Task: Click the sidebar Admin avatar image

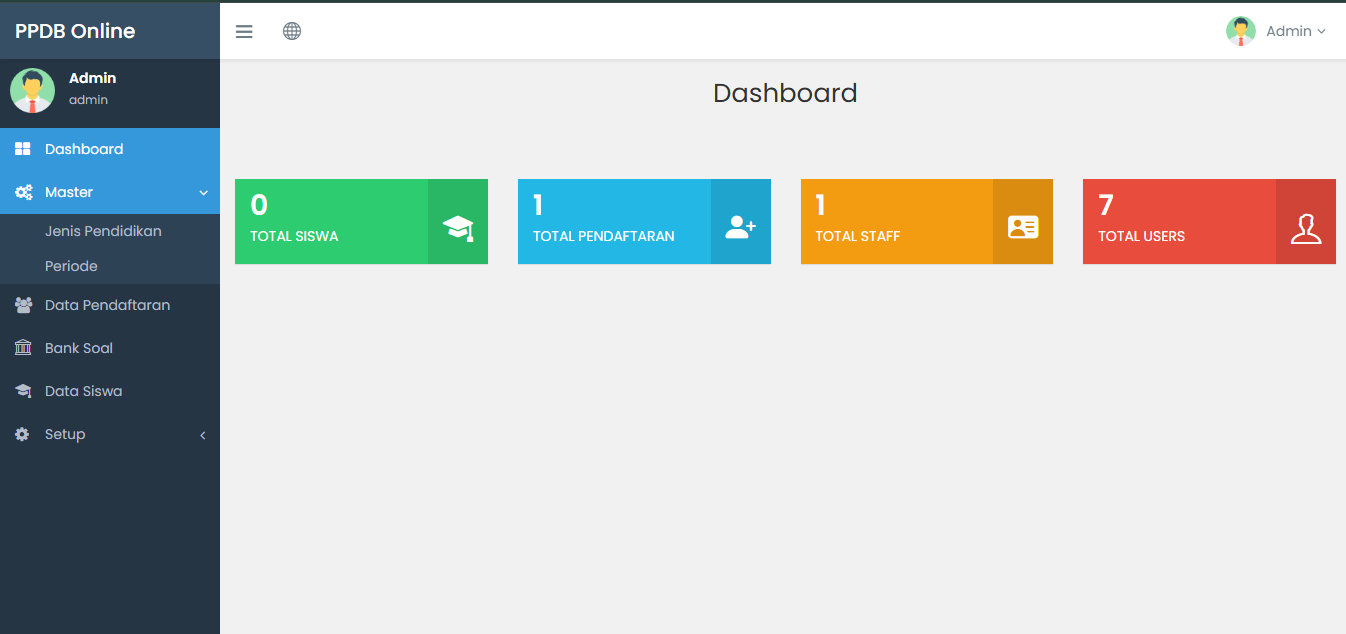Action: [x=33, y=91]
